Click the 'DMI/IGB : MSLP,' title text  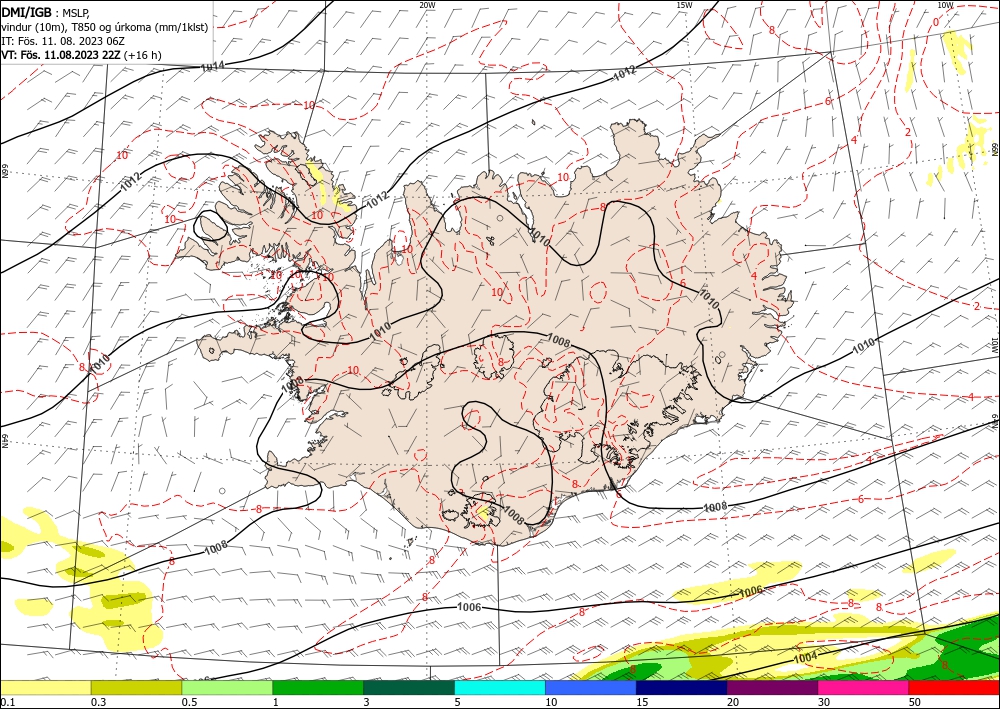pos(46,11)
